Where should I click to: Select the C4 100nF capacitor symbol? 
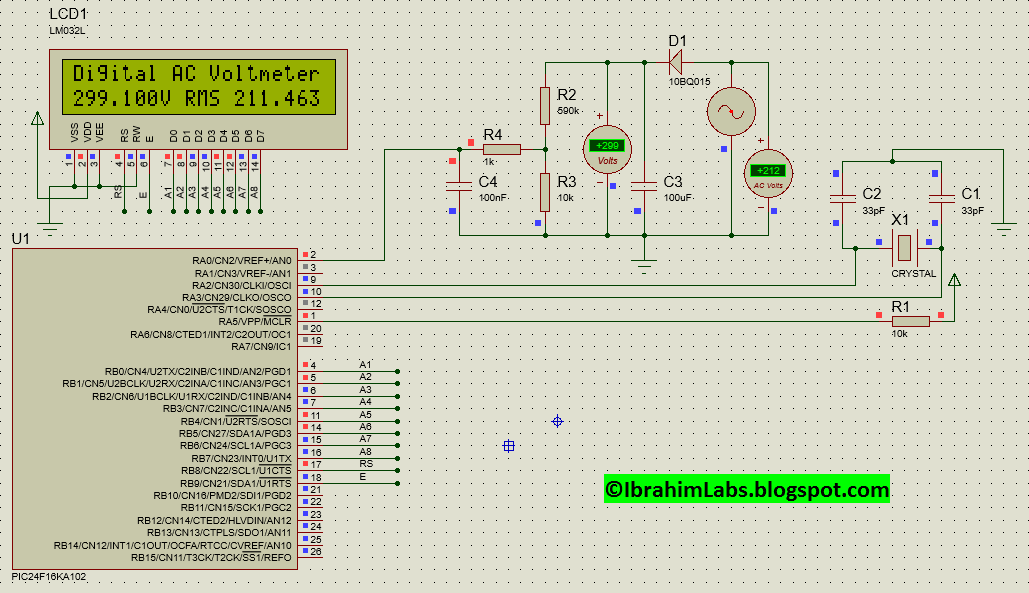(459, 186)
